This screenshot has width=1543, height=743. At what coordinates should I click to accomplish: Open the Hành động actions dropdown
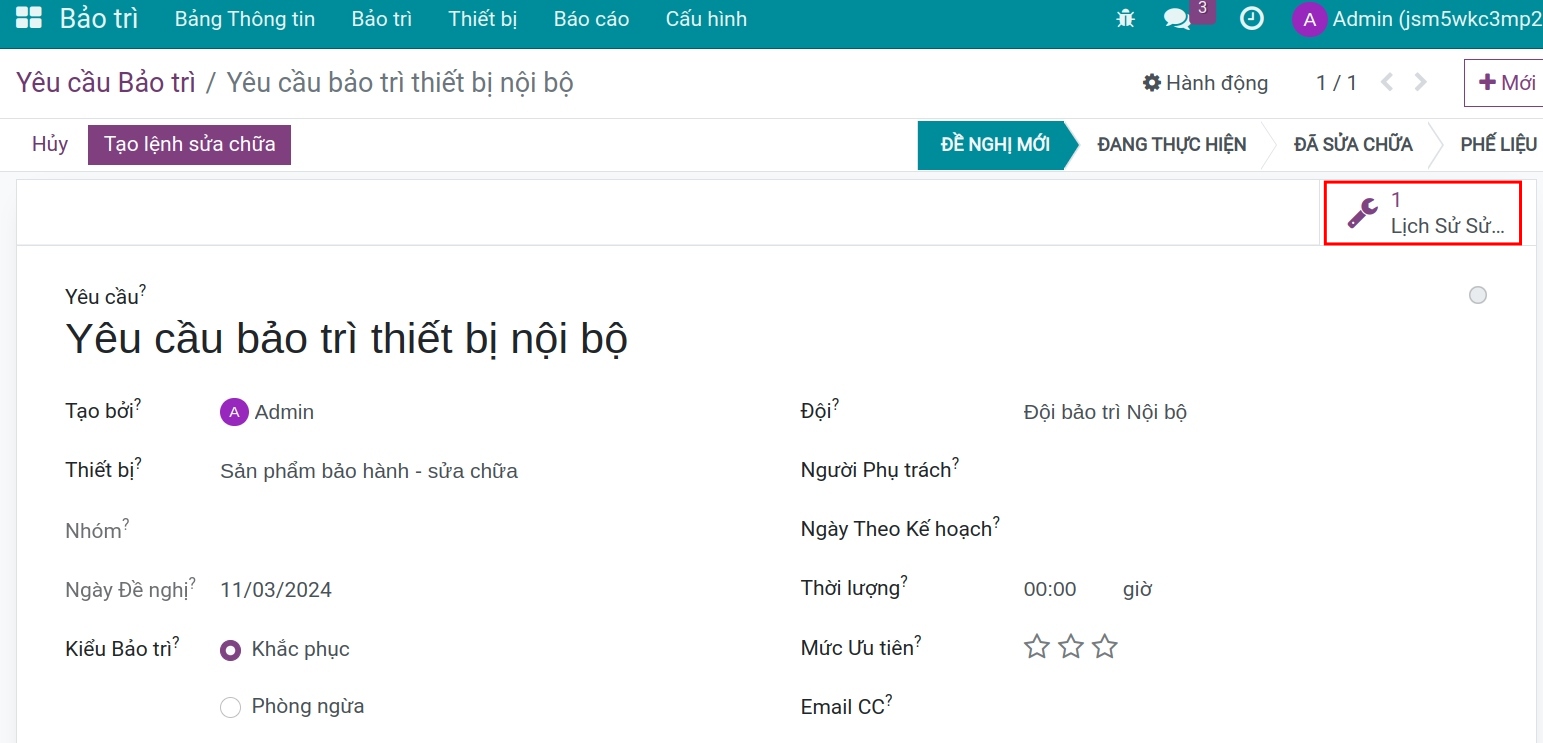coord(1205,83)
